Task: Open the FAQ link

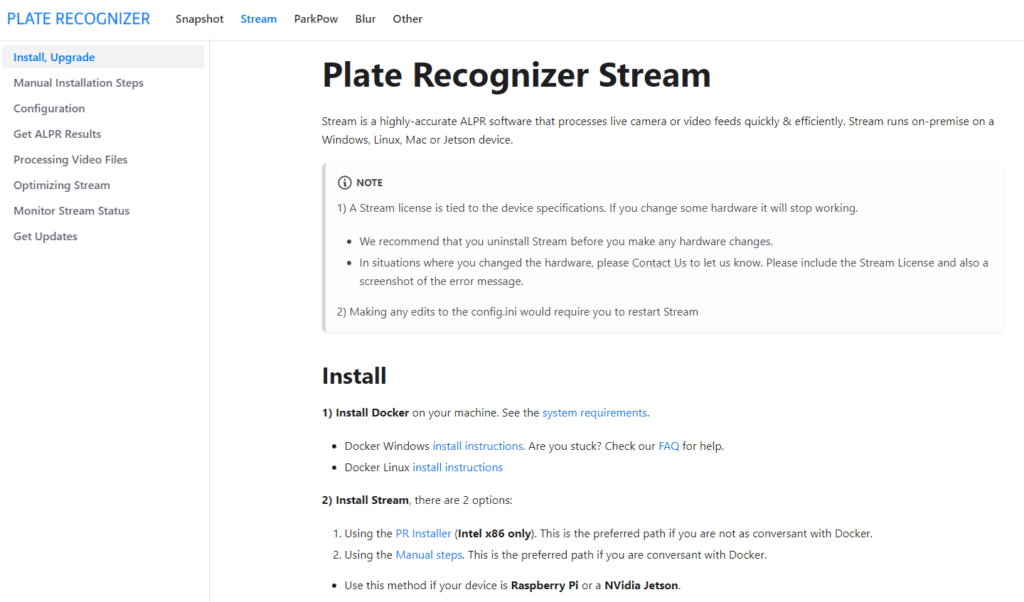Action: pyautogui.click(x=669, y=446)
